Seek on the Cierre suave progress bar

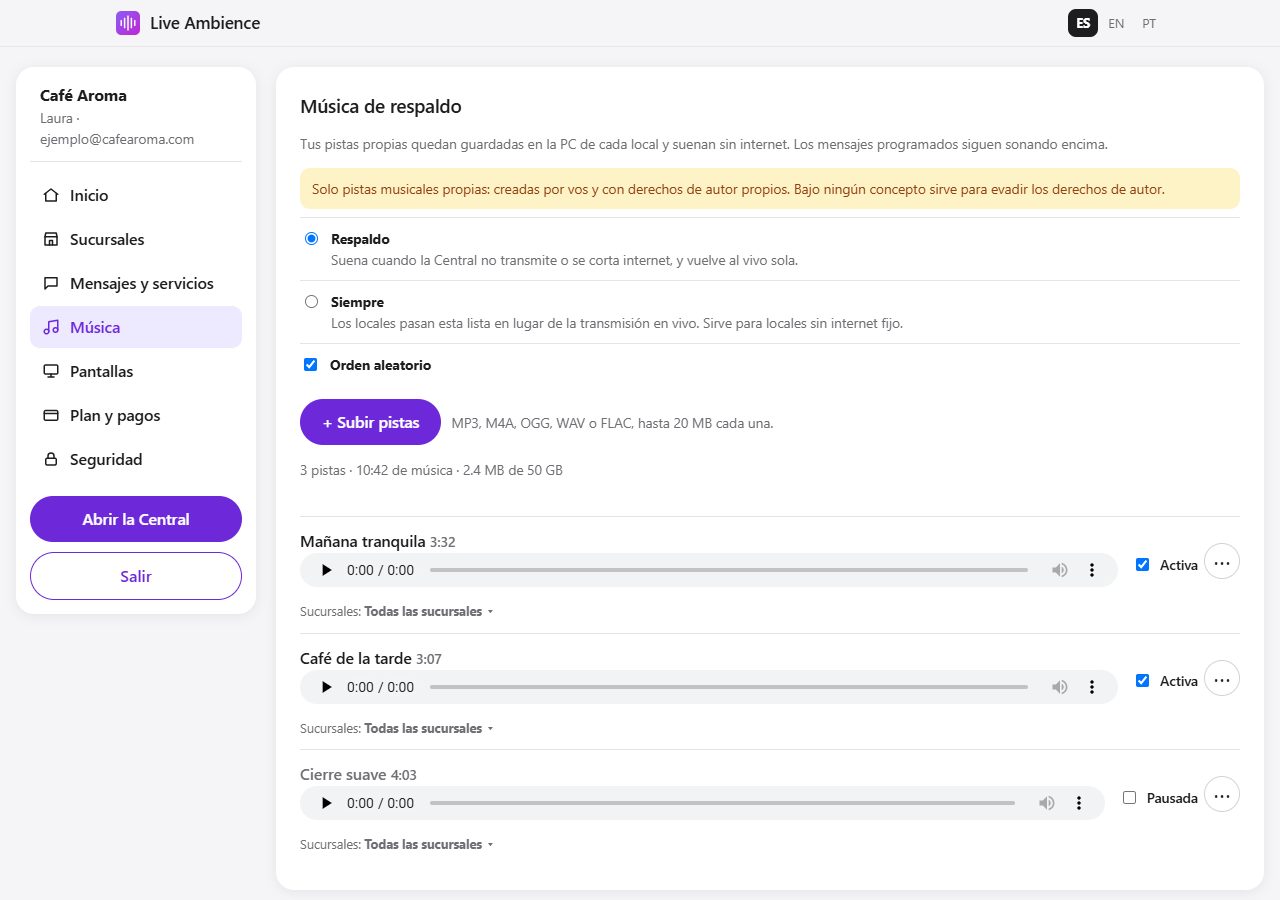[x=722, y=803]
